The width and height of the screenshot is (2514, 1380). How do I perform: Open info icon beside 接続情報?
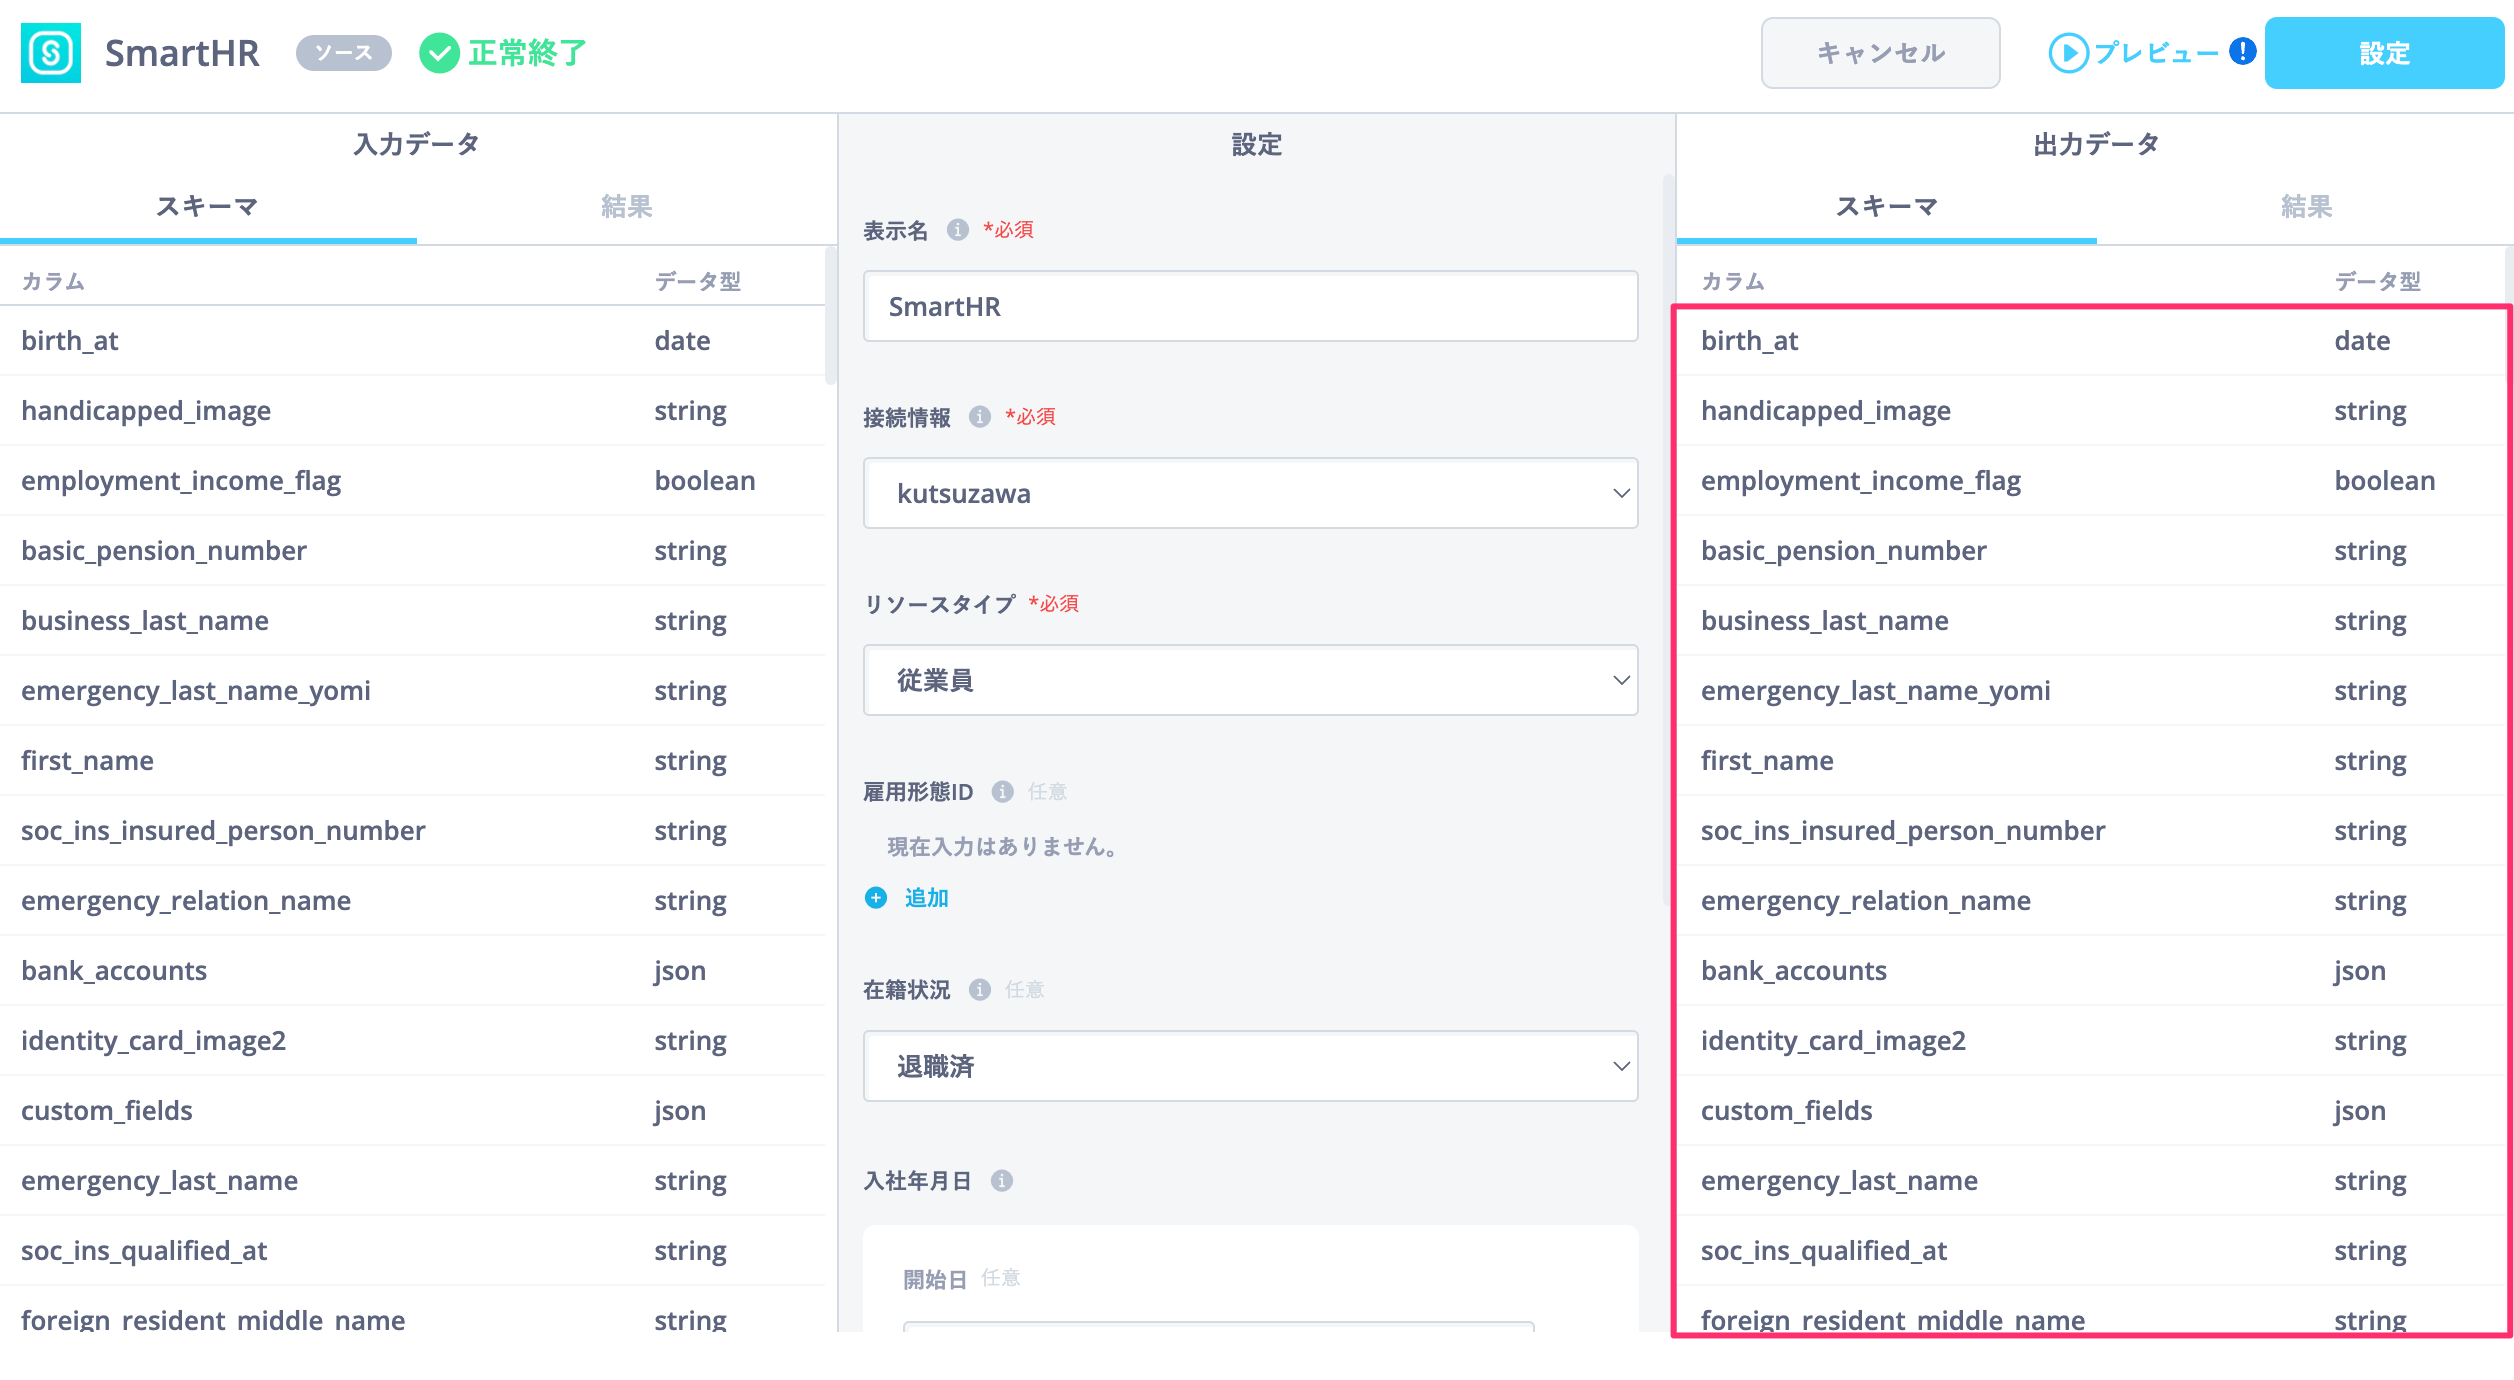[980, 417]
